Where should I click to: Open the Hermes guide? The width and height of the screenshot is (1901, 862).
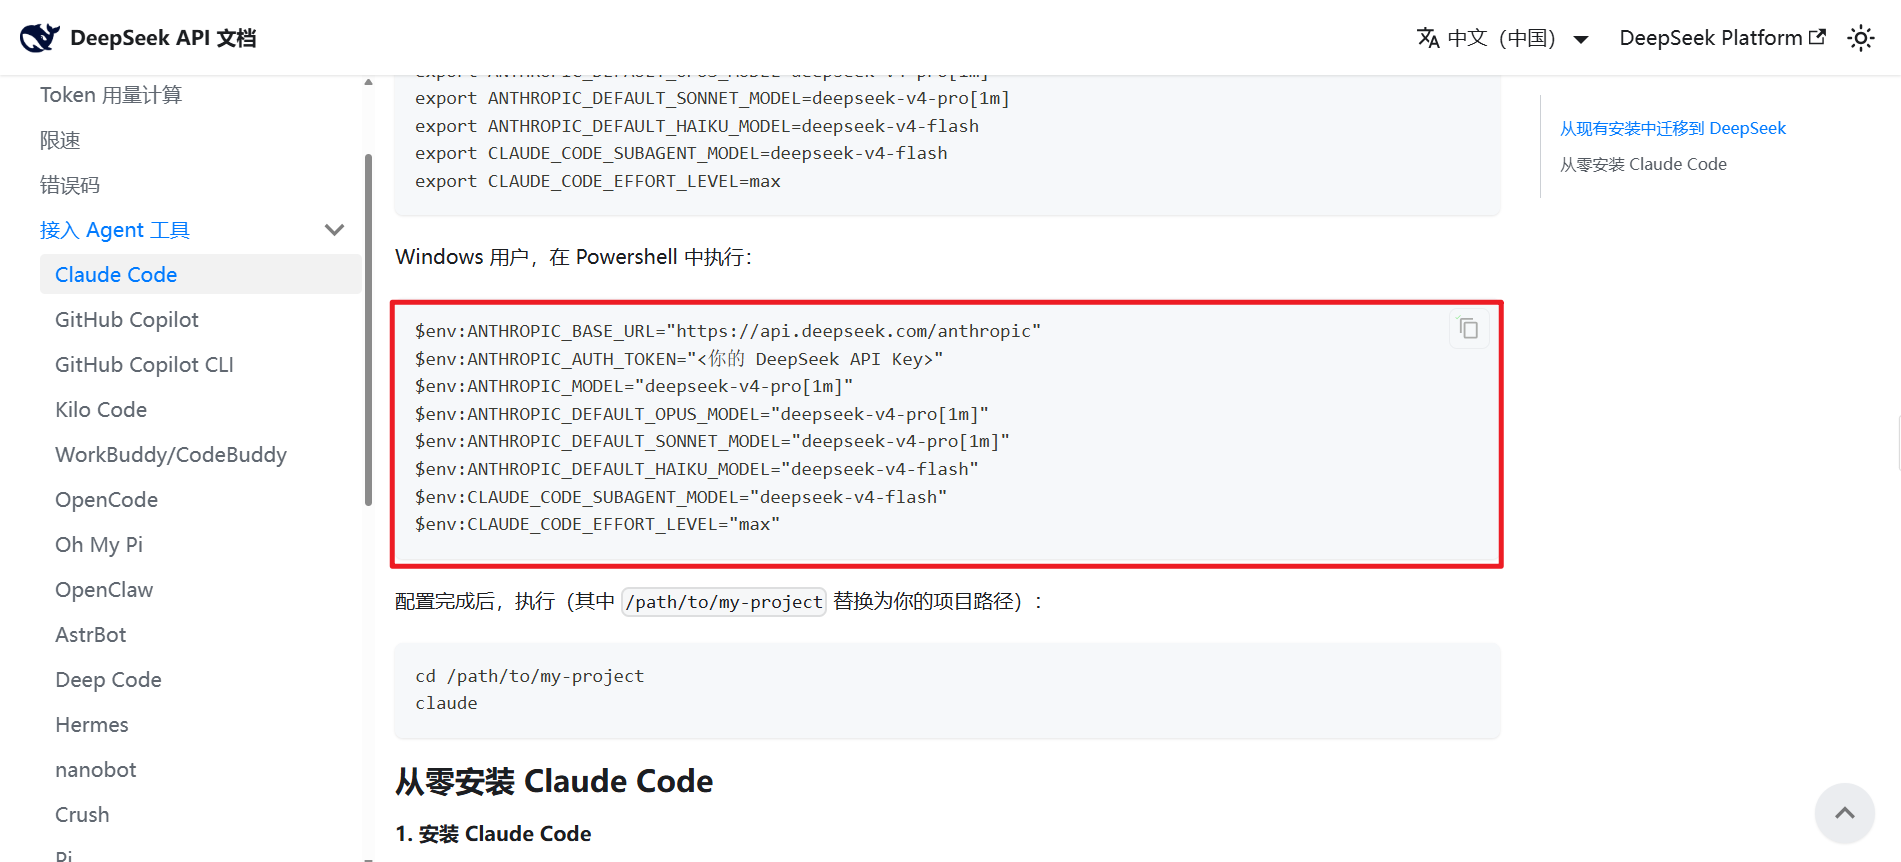click(x=92, y=724)
